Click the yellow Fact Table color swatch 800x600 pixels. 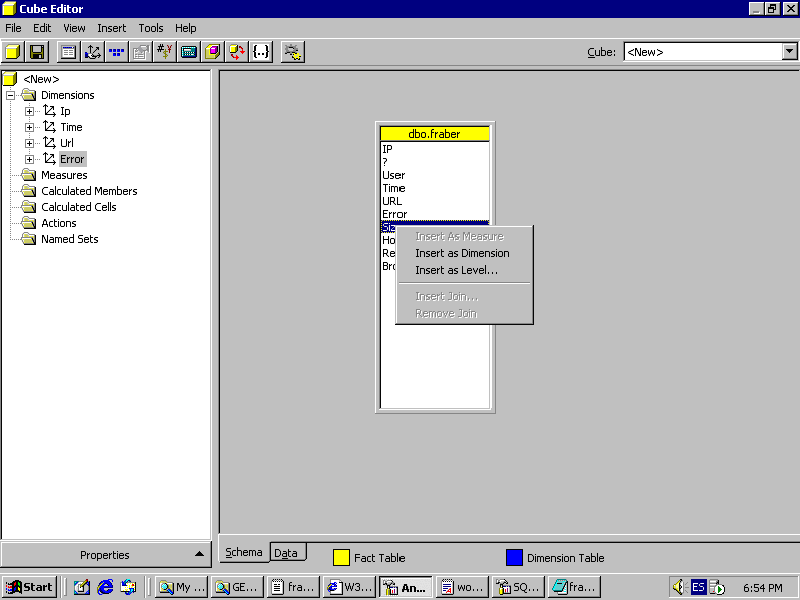[341, 558]
